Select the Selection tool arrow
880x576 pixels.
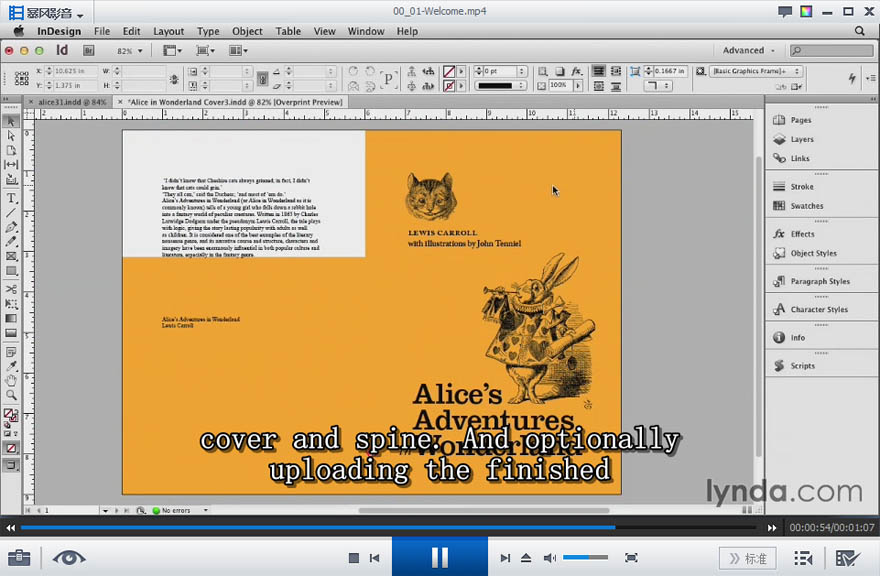[11, 121]
